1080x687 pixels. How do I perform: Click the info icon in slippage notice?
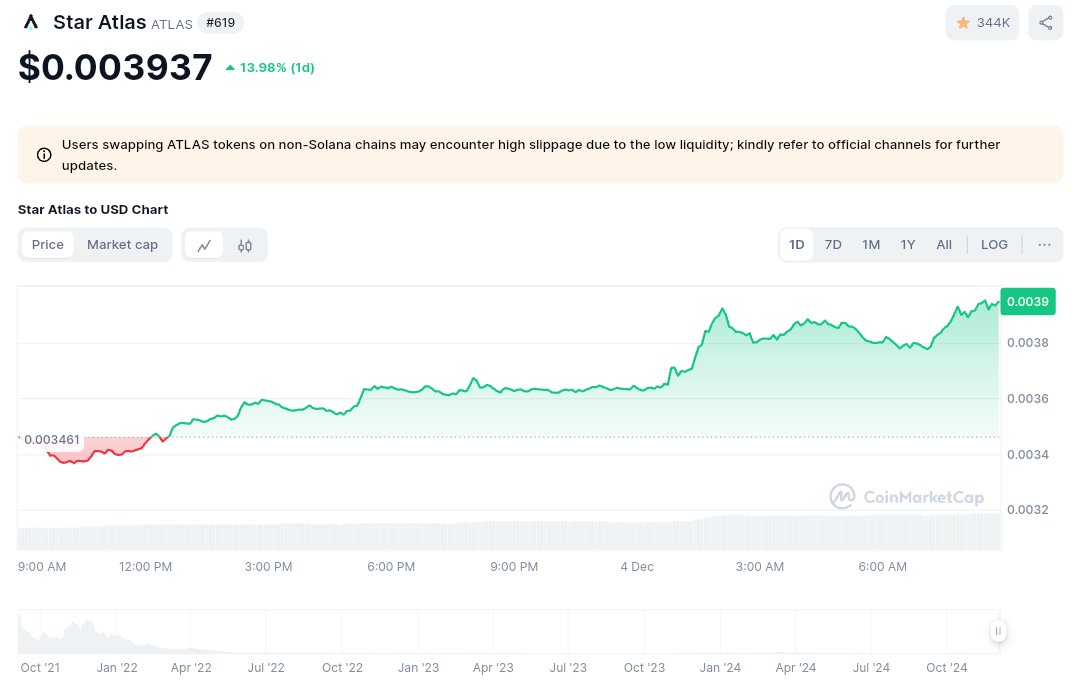click(44, 155)
